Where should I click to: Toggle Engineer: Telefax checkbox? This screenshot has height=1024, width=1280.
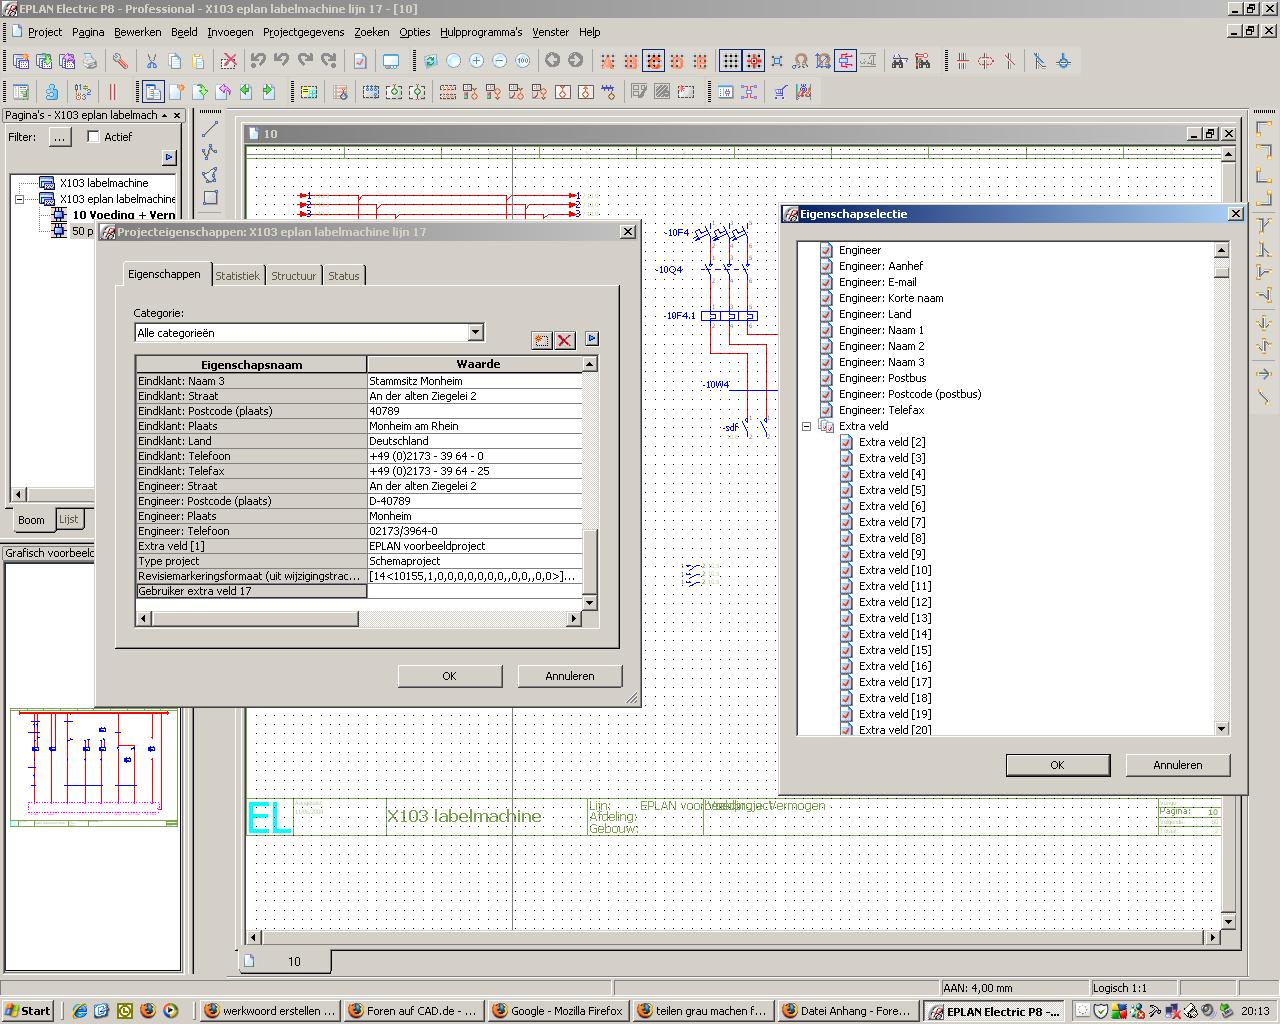click(x=826, y=410)
